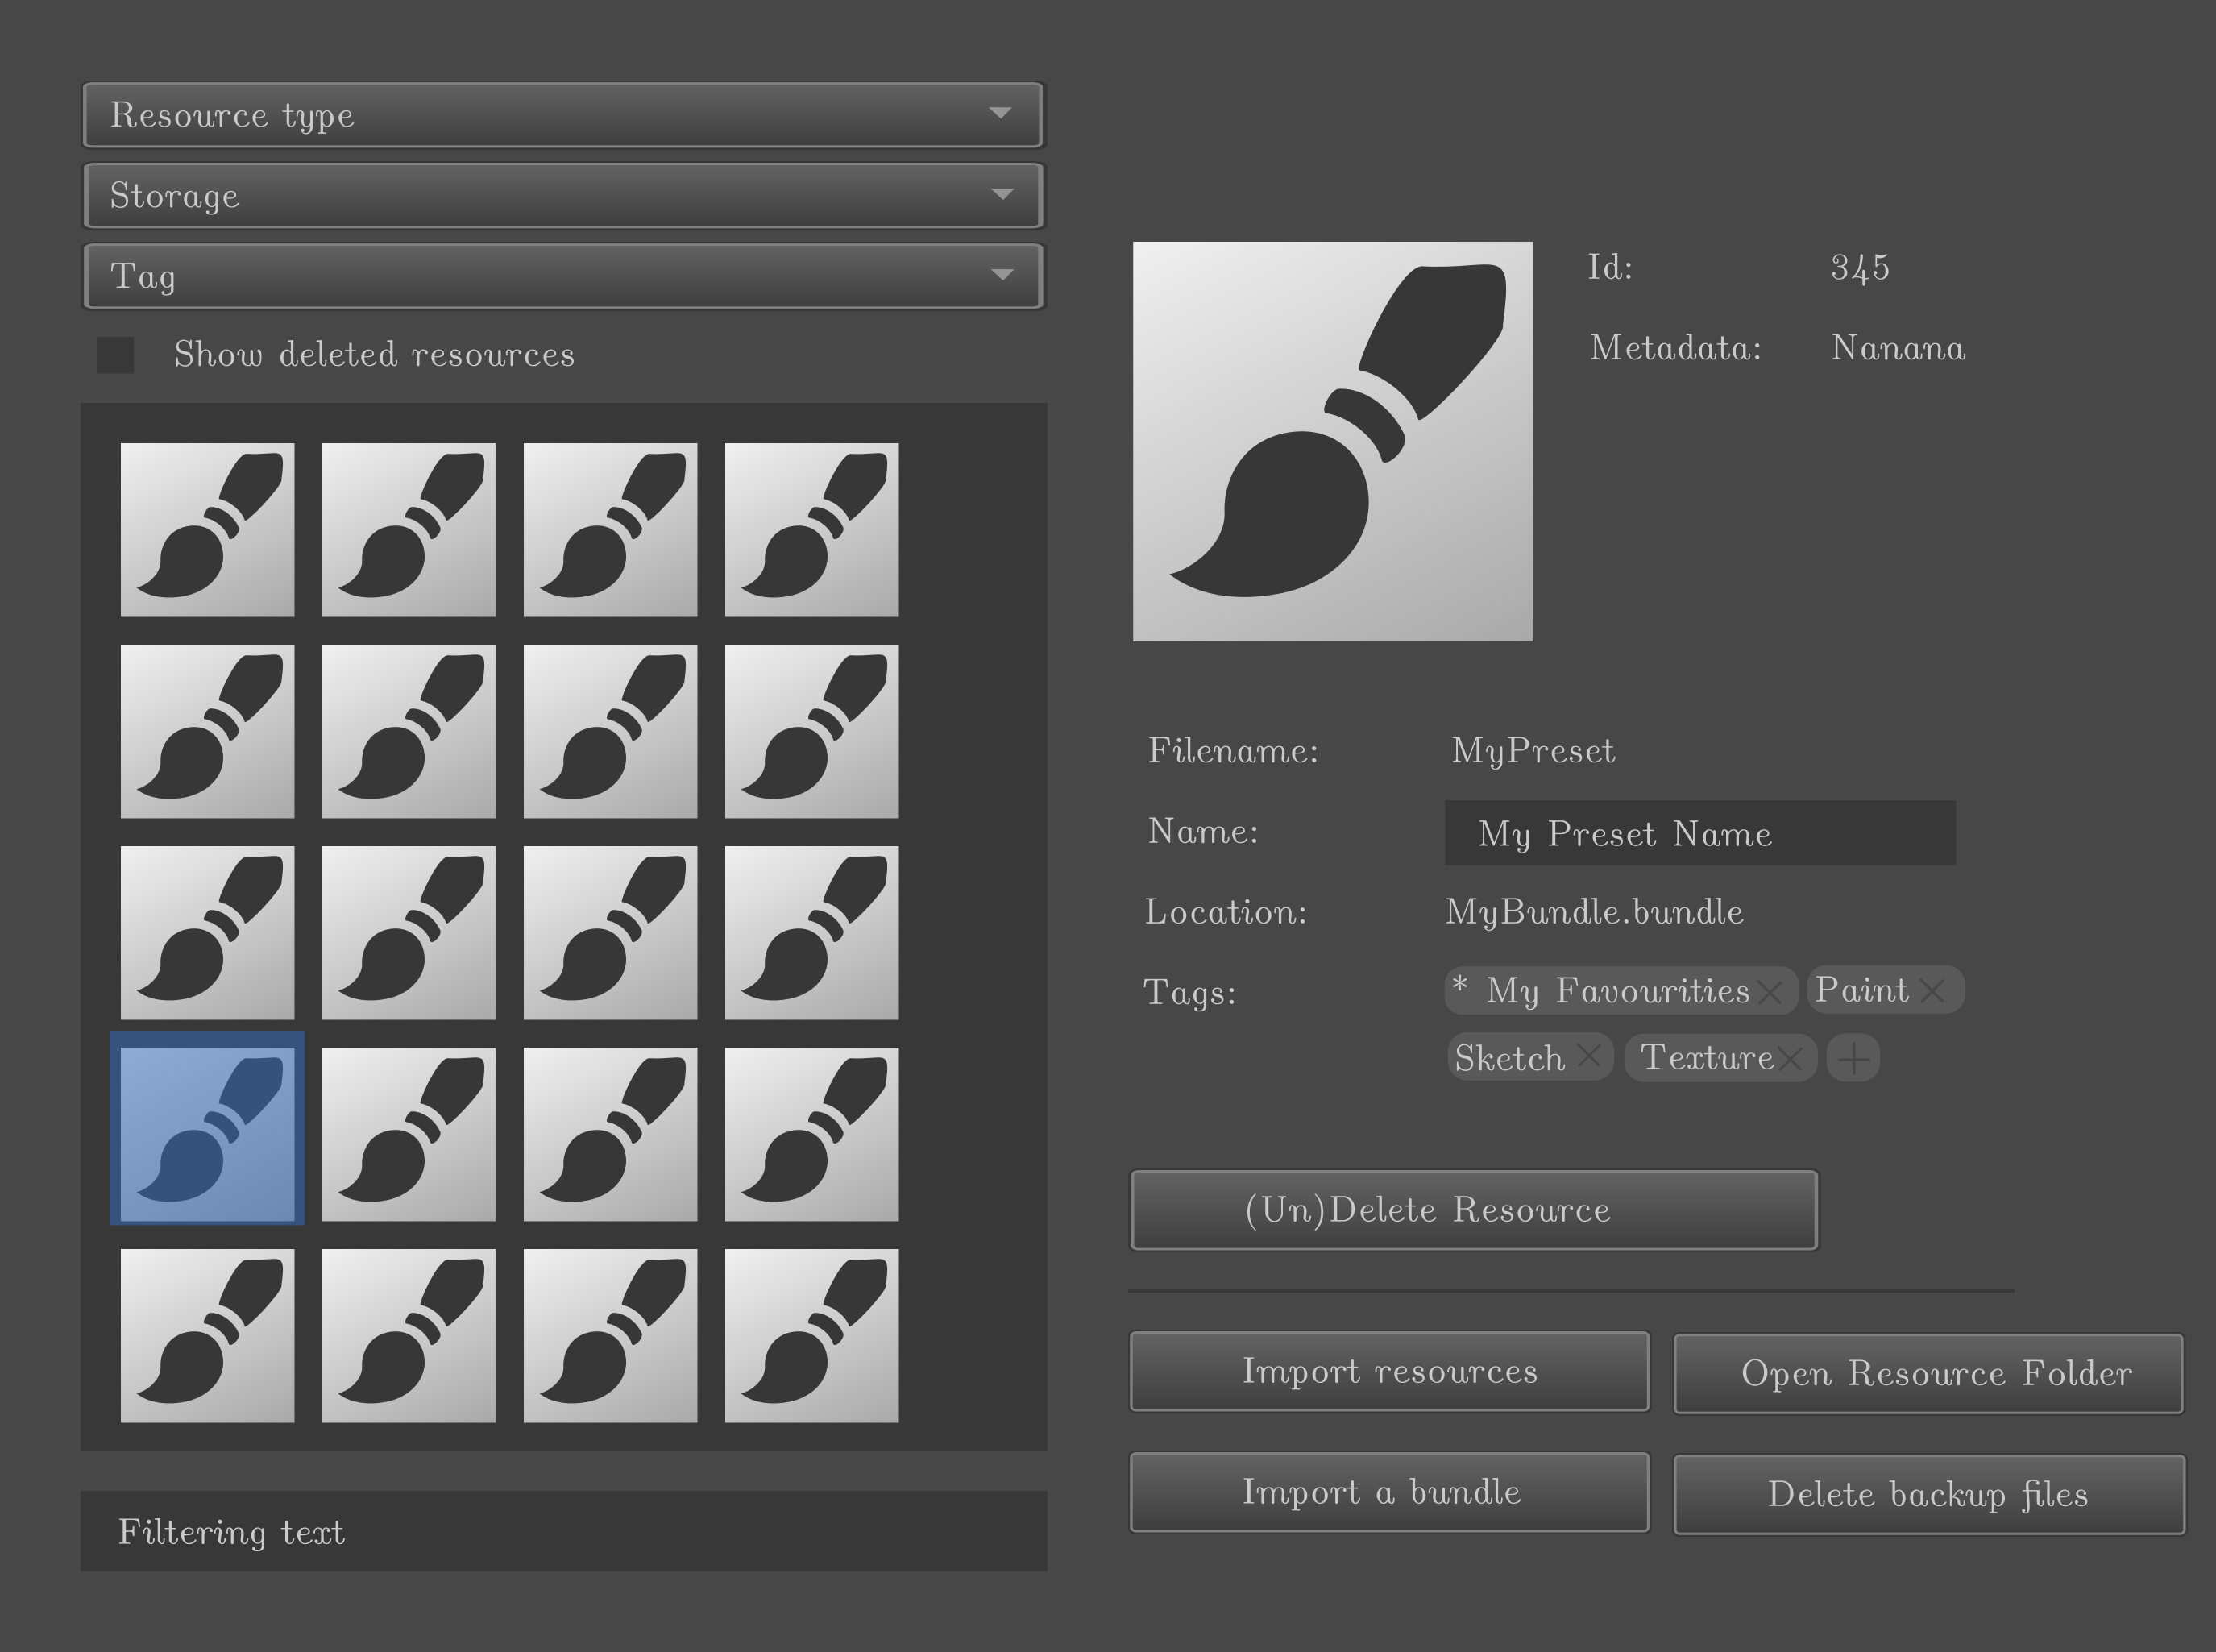
Task: Remove the Paint tag via its X
Action: (x=1932, y=990)
